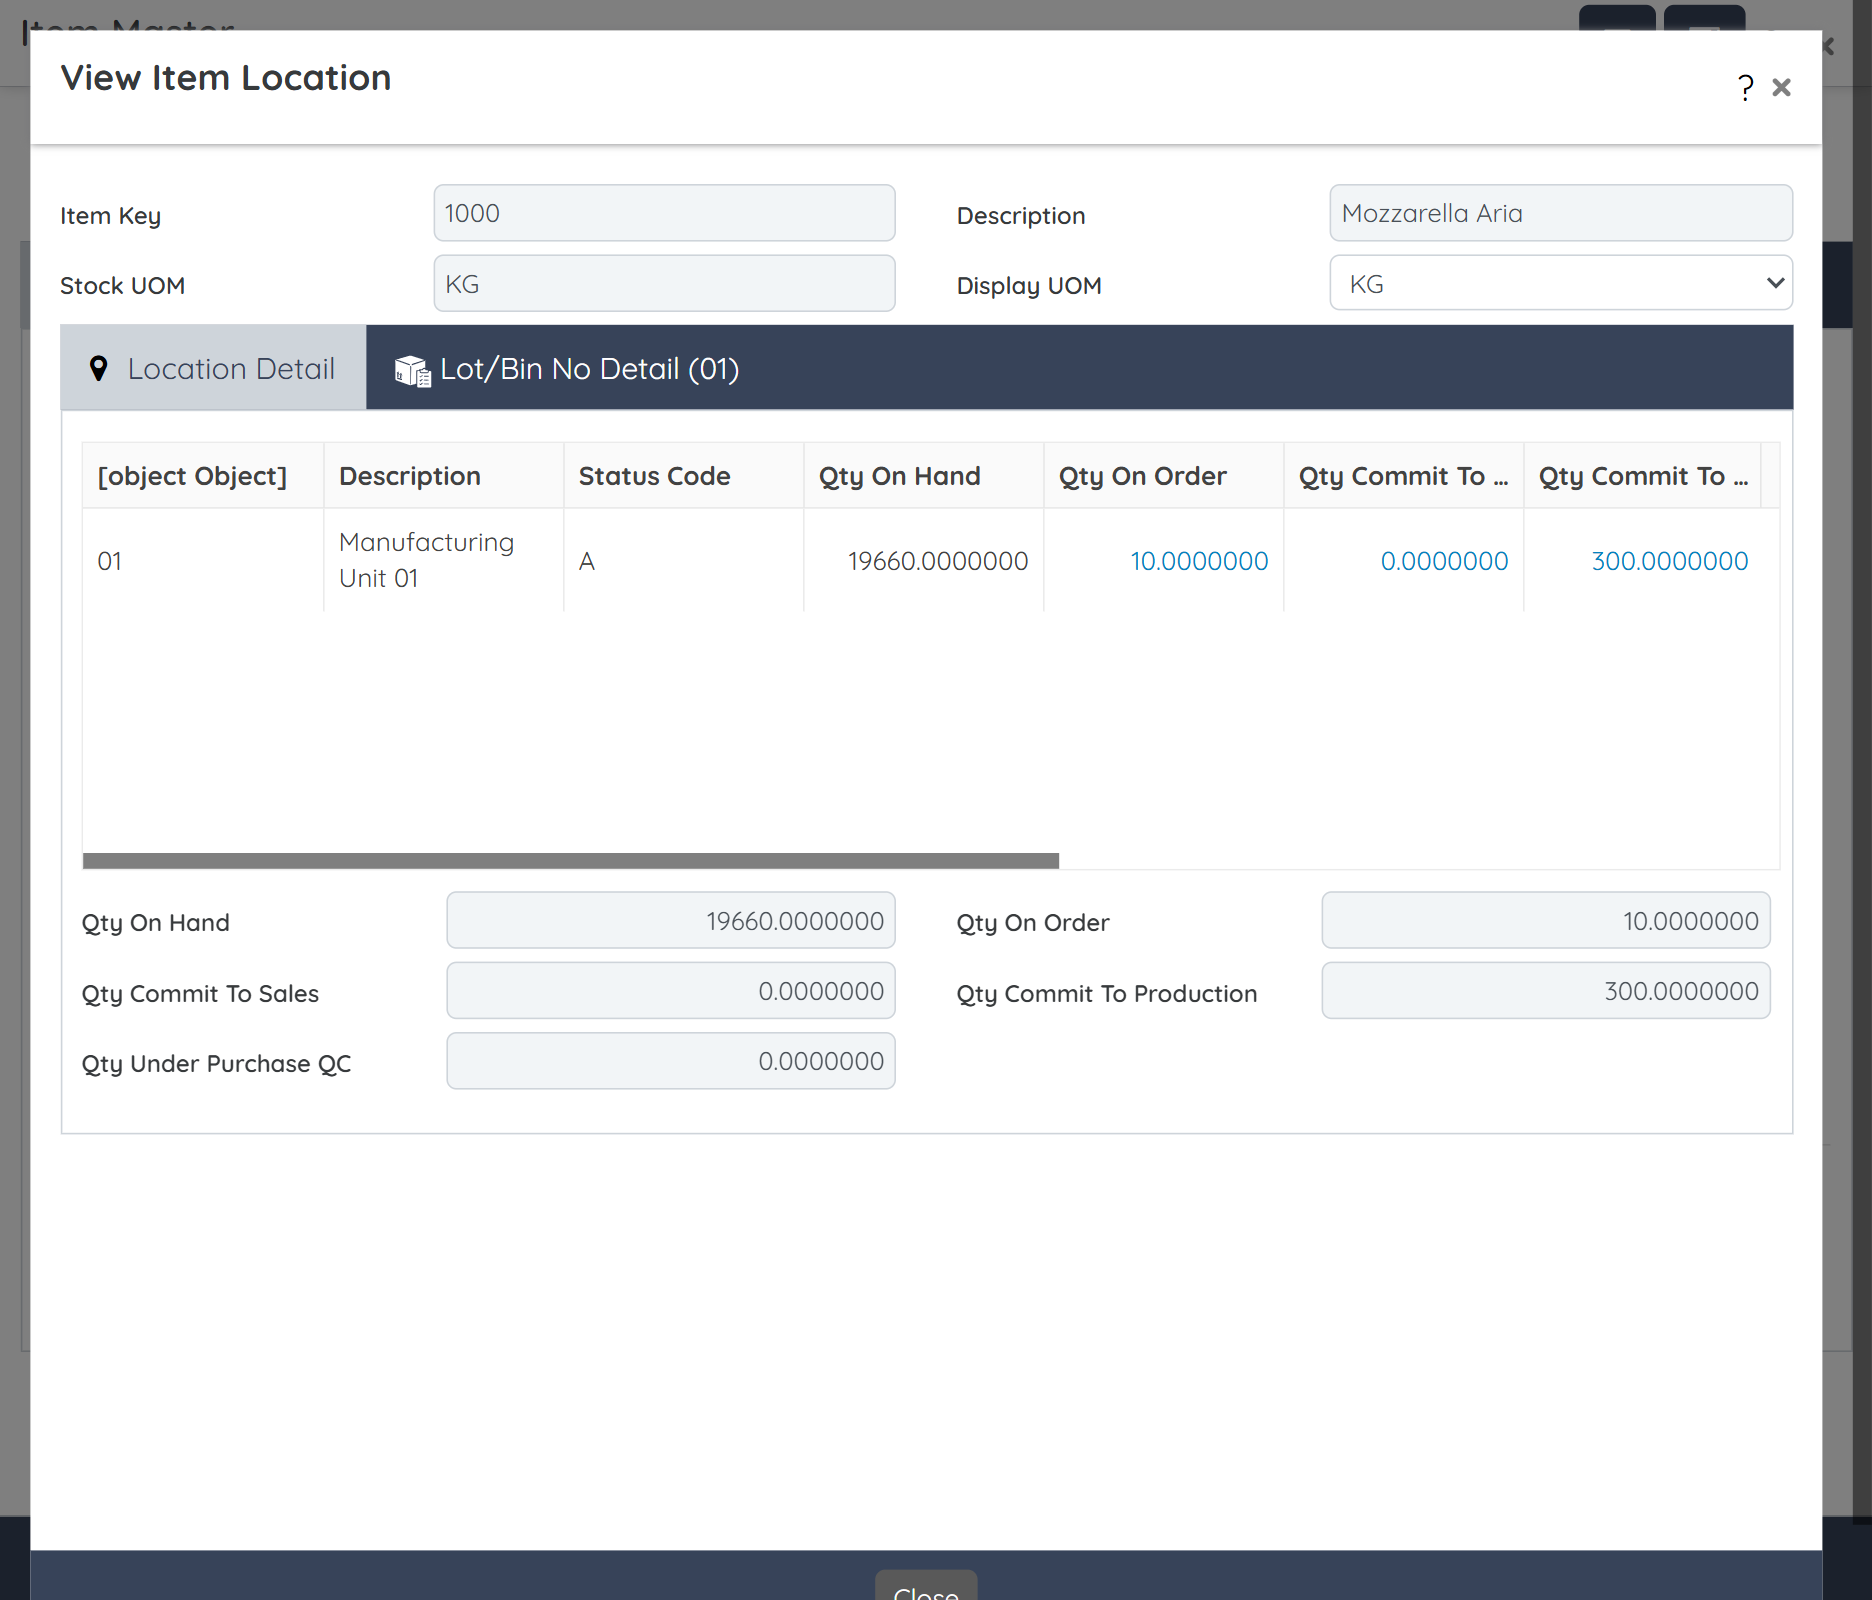Open the 300.0000000 link in grid
Image resolution: width=1872 pixels, height=1600 pixels.
pyautogui.click(x=1669, y=561)
